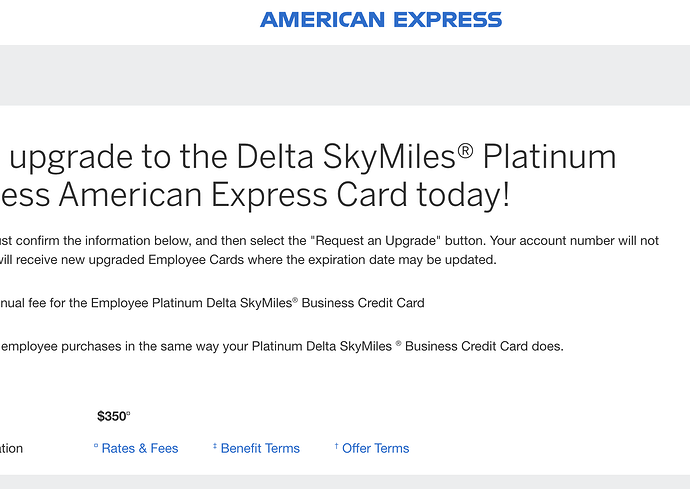Click the American Express logo
The image size is (690, 489).
pos(381,20)
